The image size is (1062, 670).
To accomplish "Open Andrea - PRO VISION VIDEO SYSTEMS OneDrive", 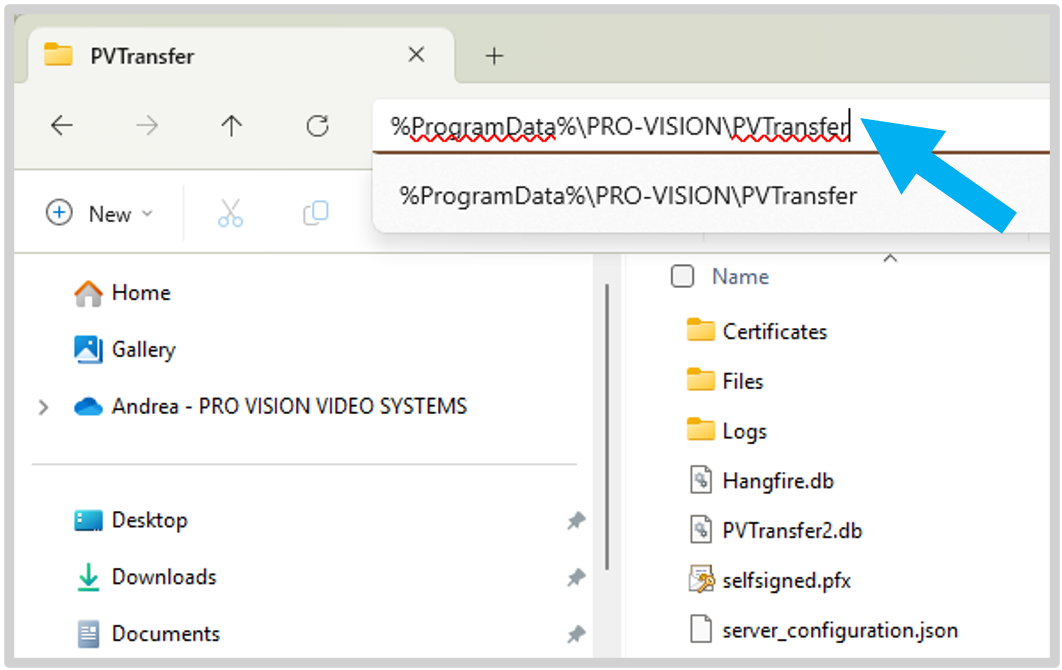I will click(x=270, y=406).
